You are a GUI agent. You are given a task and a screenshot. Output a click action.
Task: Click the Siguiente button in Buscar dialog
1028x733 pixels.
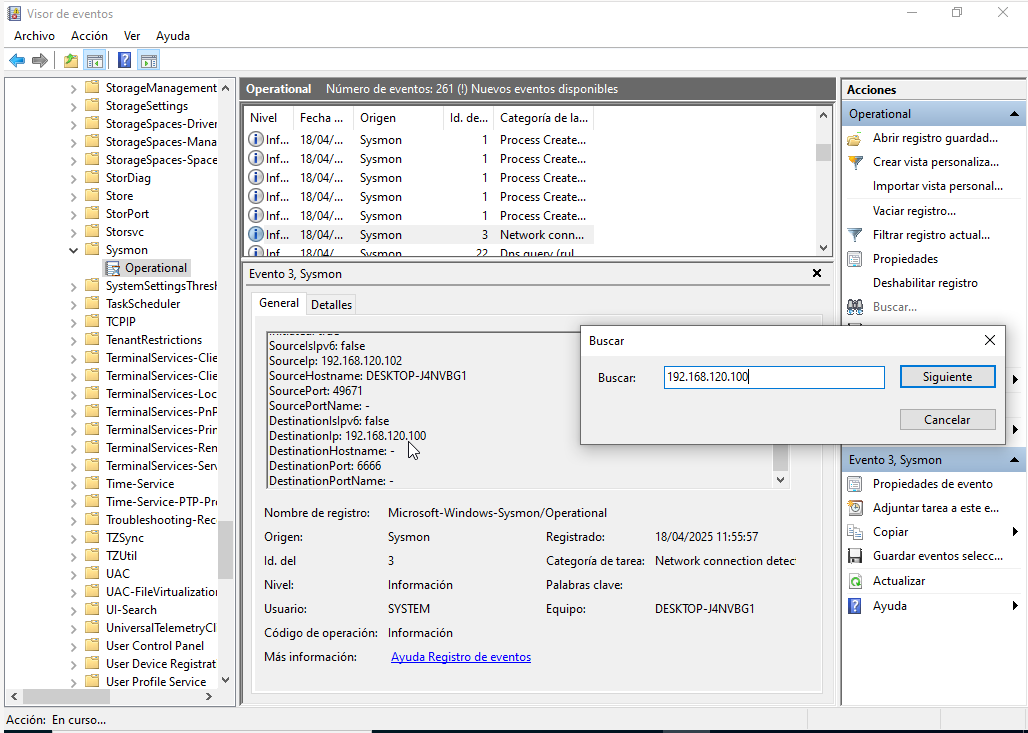point(947,377)
